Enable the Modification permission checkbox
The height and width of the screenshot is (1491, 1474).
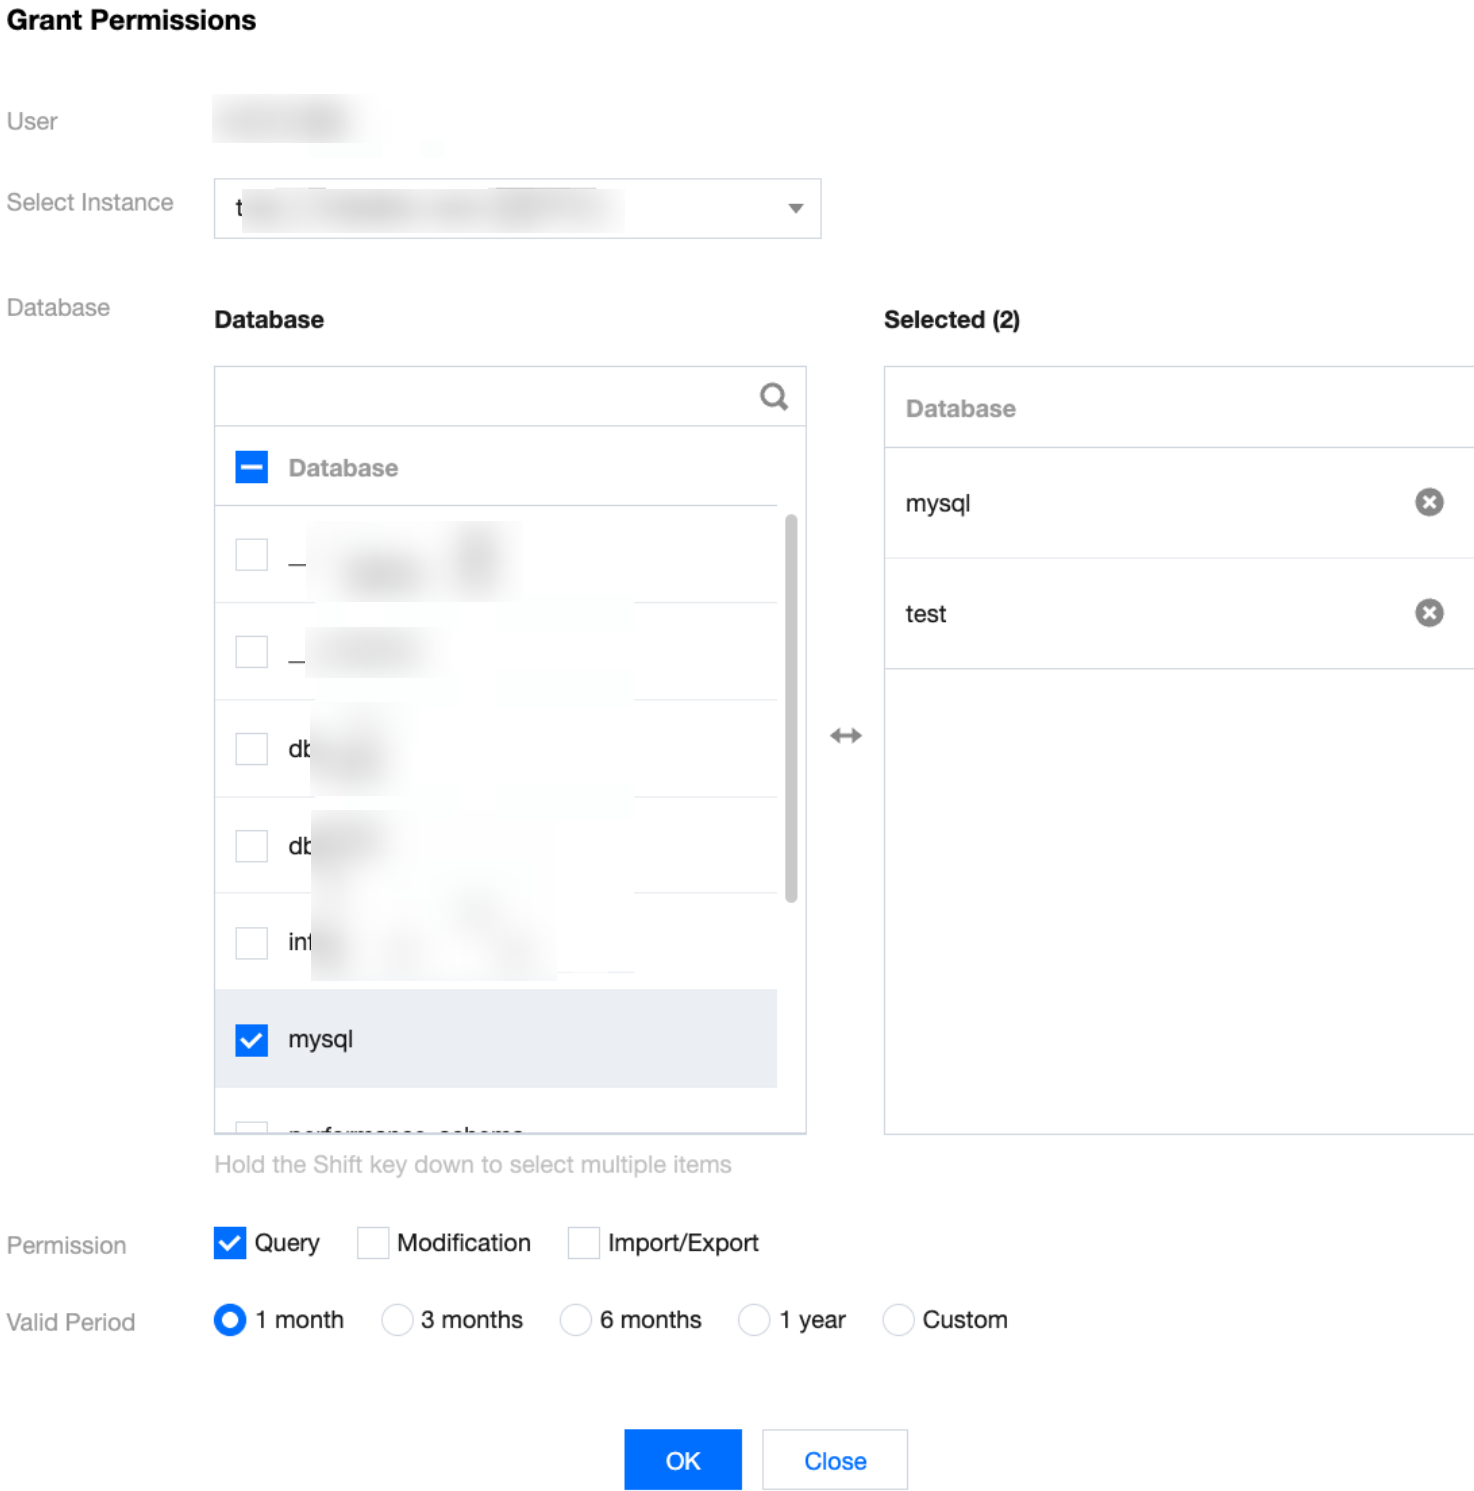click(x=373, y=1243)
